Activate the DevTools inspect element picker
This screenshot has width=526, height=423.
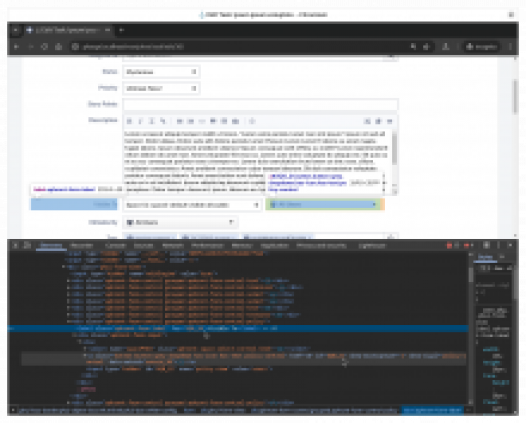click(15, 246)
